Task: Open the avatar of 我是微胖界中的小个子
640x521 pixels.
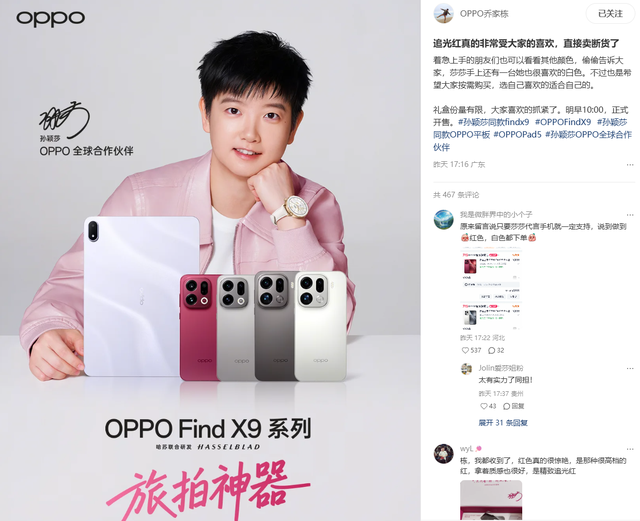Action: pyautogui.click(x=443, y=220)
